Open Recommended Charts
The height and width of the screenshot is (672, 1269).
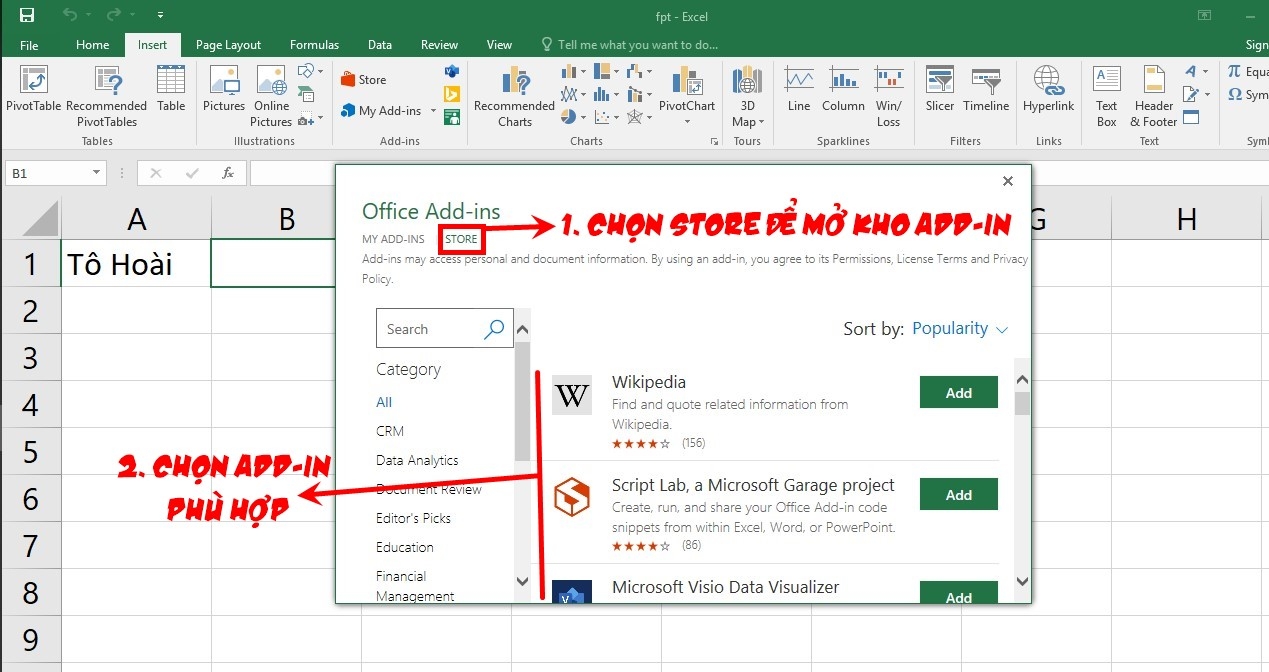pyautogui.click(x=514, y=96)
